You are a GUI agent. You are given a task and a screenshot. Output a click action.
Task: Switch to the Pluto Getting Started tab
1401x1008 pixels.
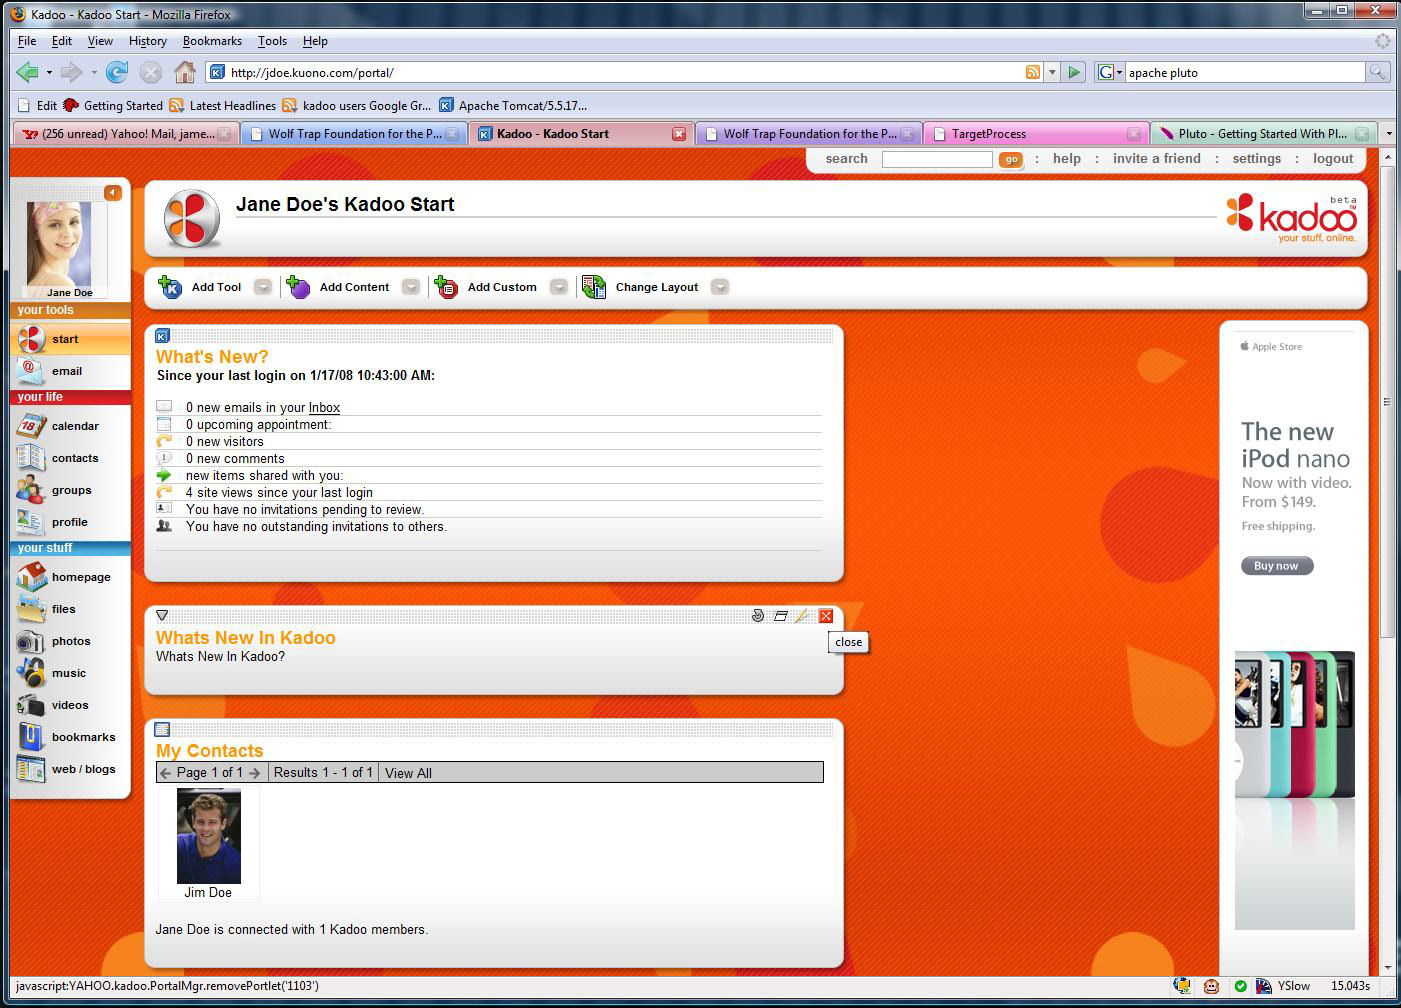click(x=1264, y=134)
